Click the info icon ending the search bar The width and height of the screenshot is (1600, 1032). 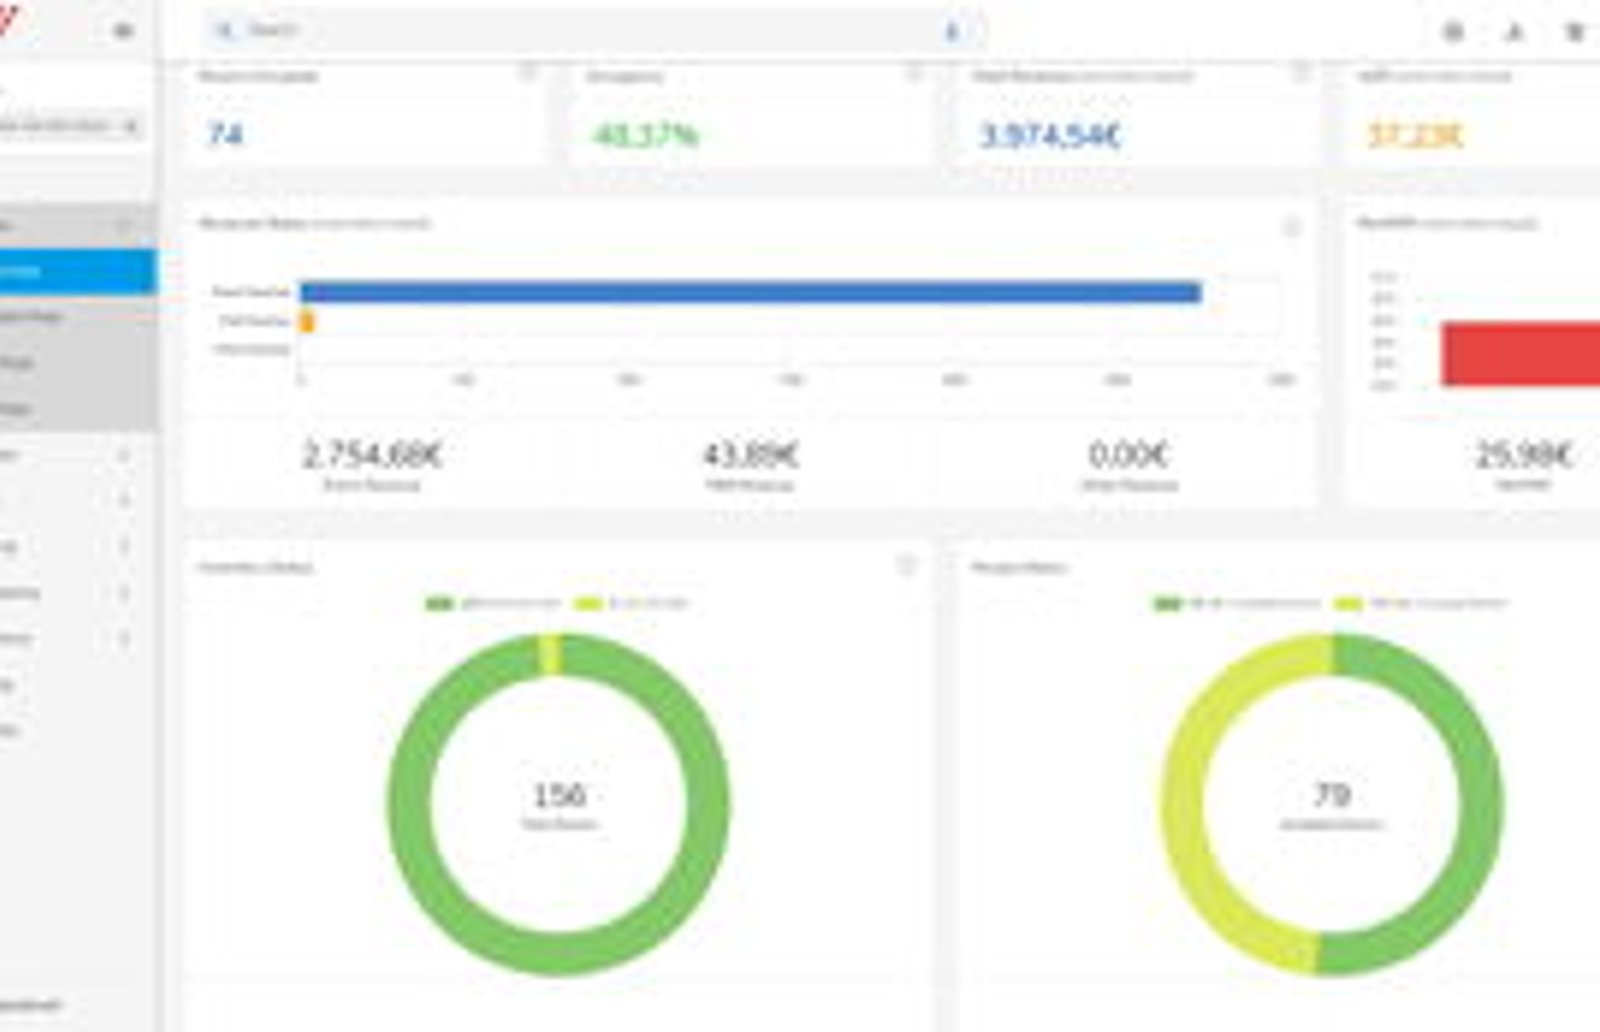952,32
